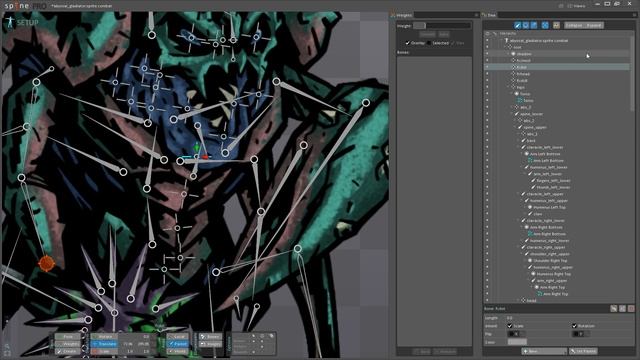This screenshot has height=360, width=640.
Task: Collapse the spine_upper node
Action: tap(516, 127)
